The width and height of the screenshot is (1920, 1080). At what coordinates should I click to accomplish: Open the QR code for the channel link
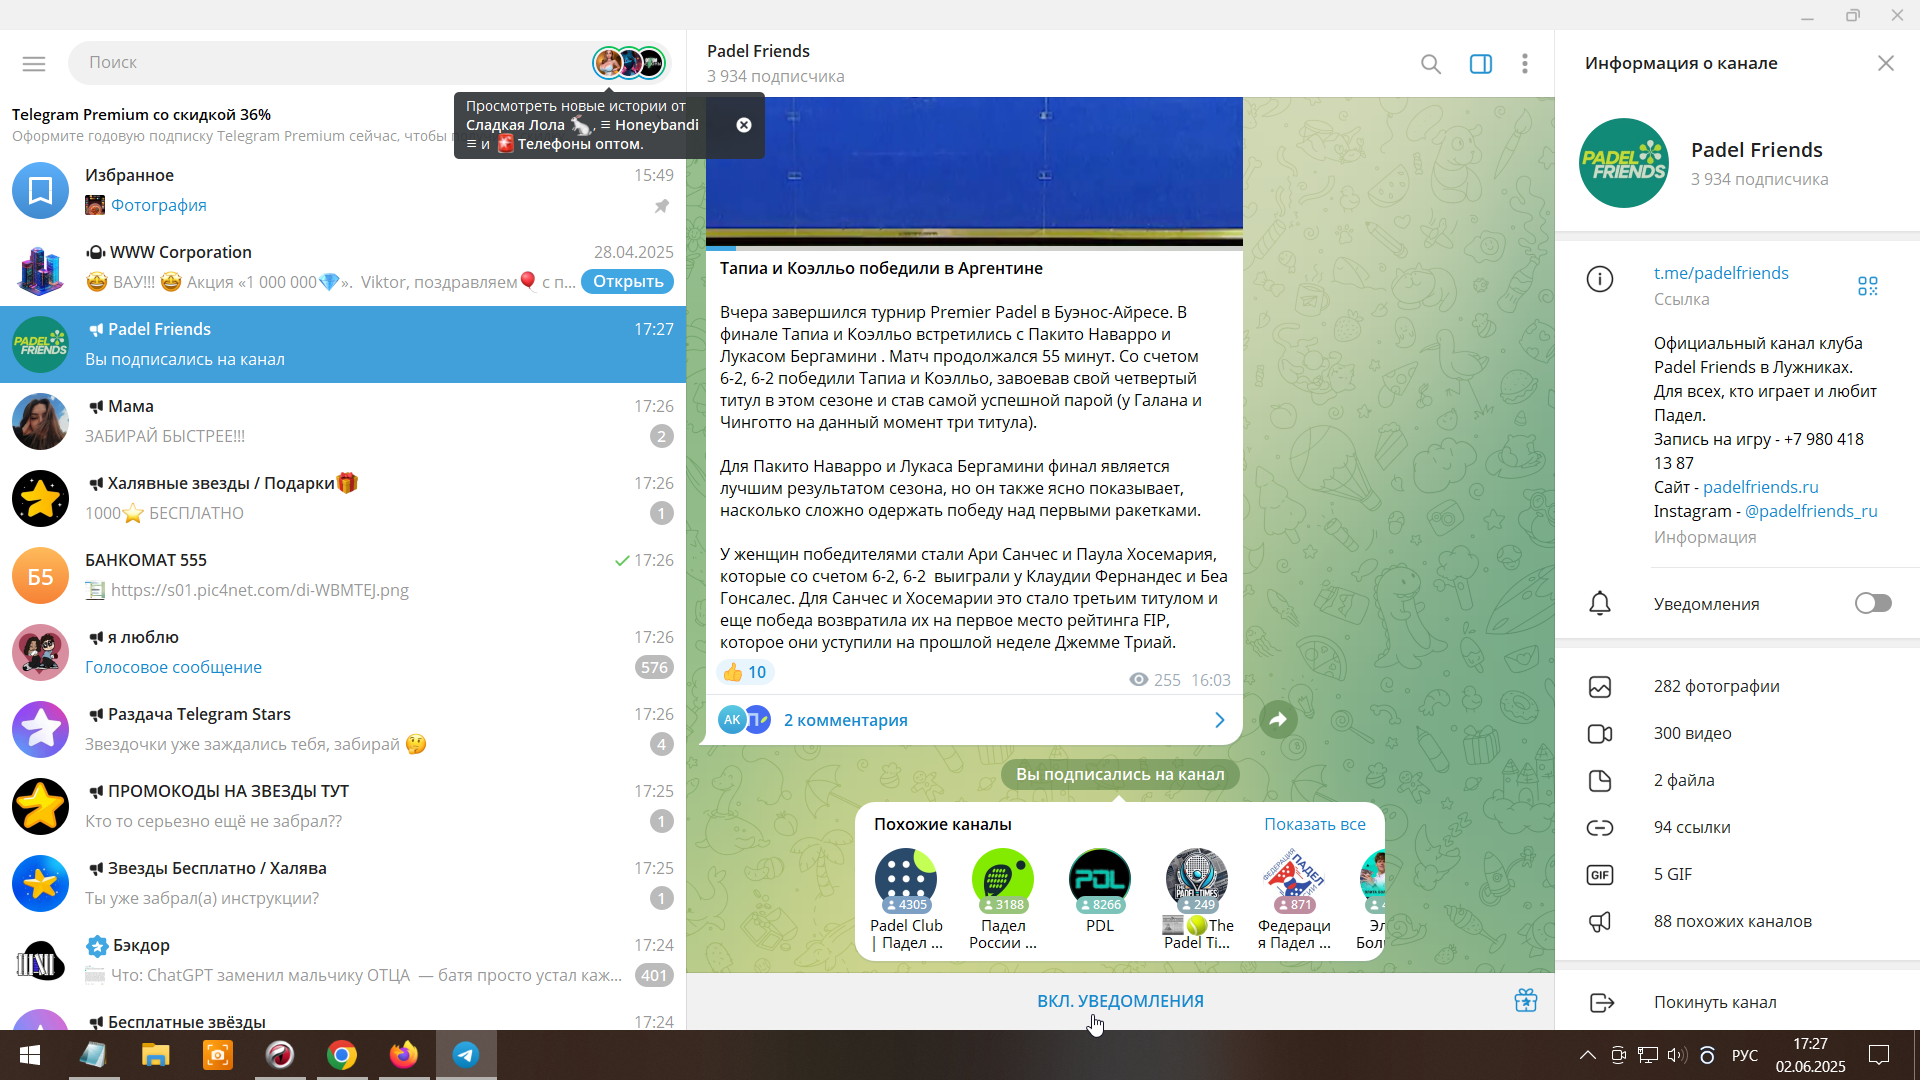[1868, 286]
